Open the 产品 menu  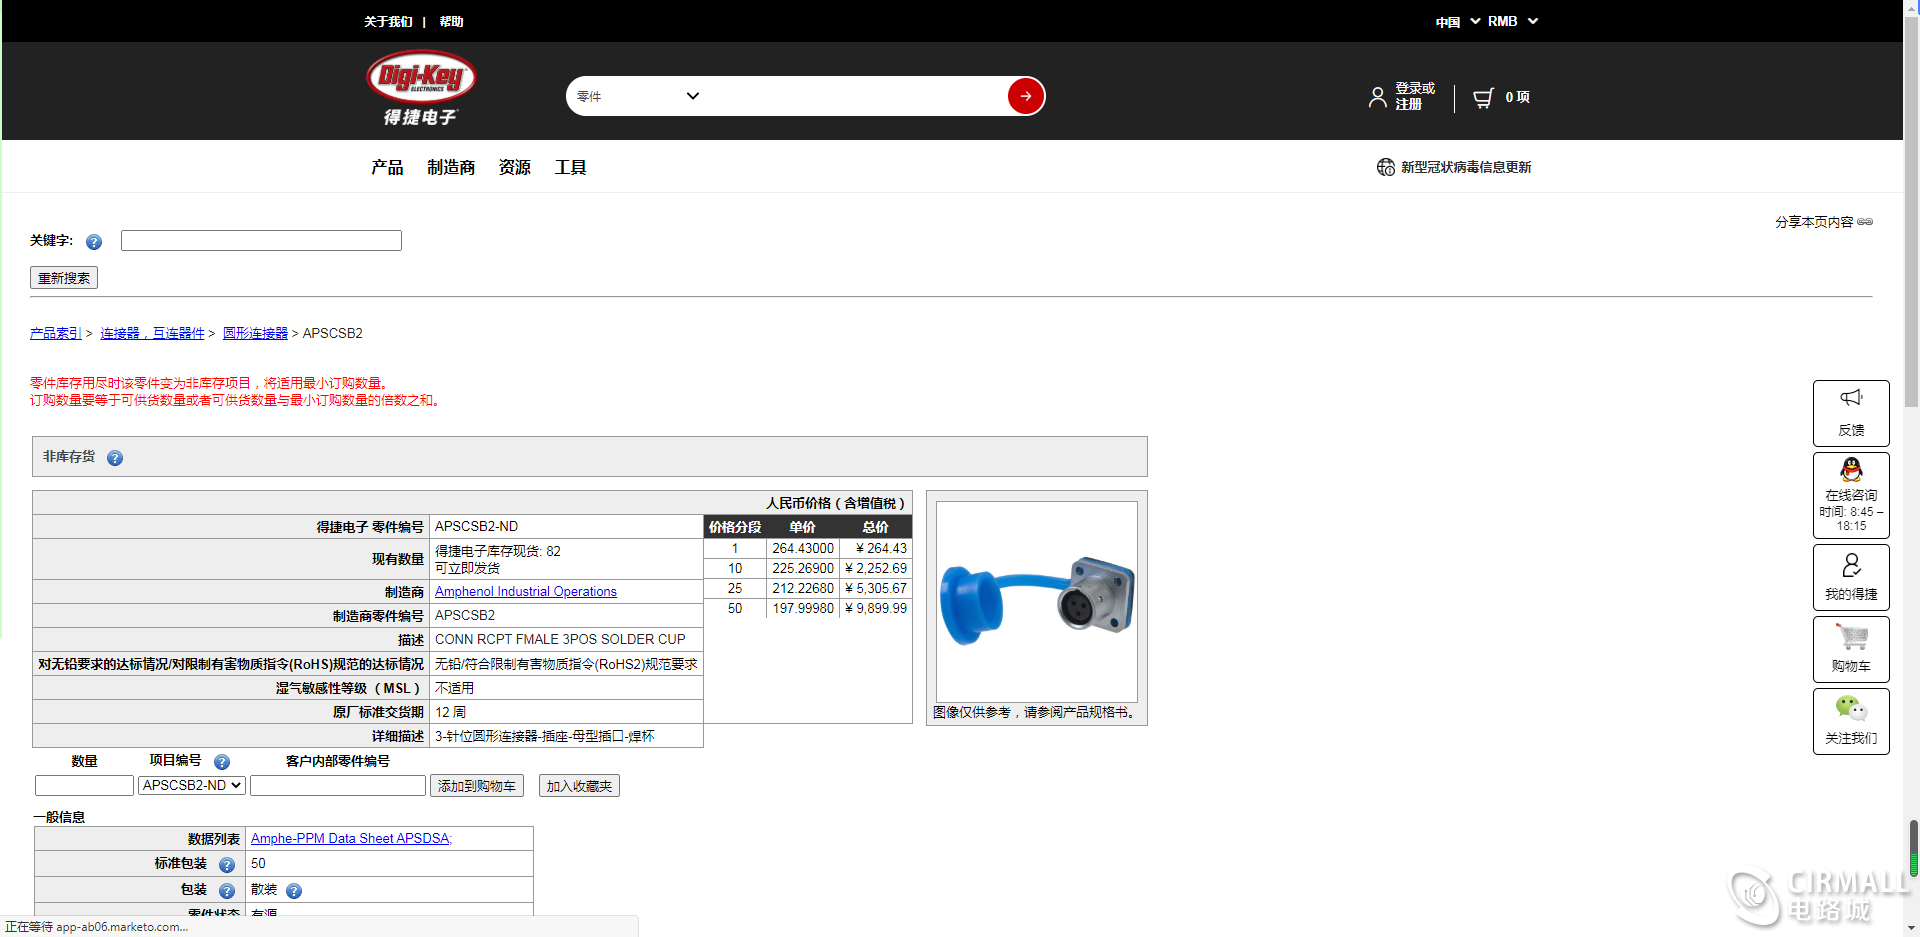coord(387,167)
